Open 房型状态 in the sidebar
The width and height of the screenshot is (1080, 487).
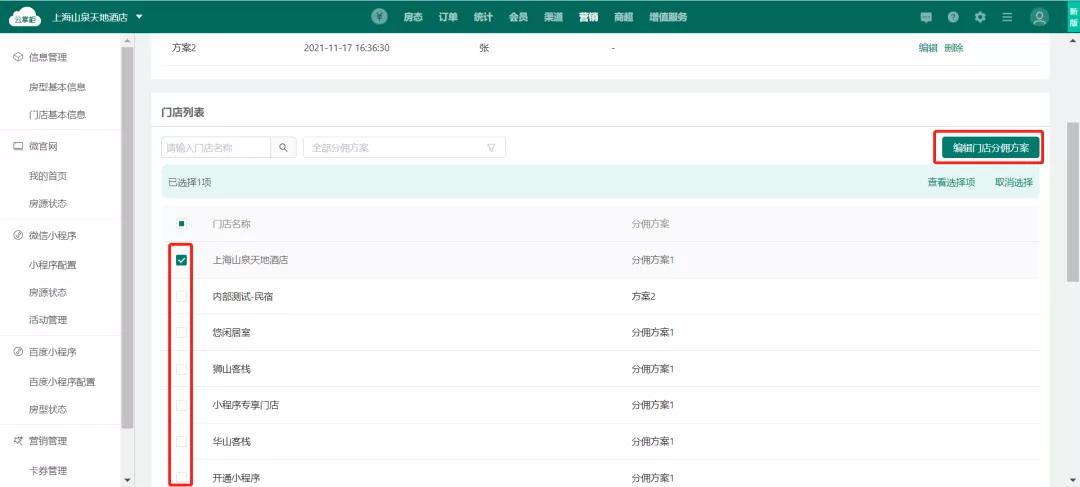(x=48, y=409)
